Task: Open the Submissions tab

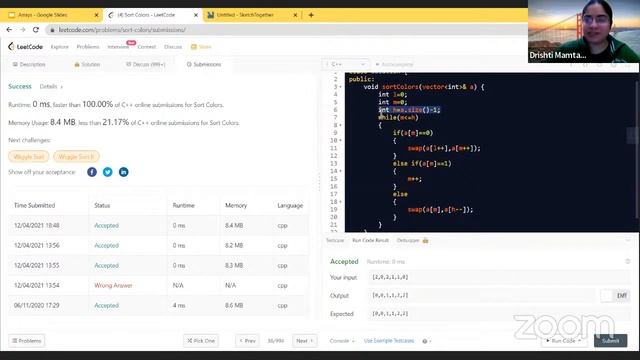Action: pyautogui.click(x=204, y=64)
